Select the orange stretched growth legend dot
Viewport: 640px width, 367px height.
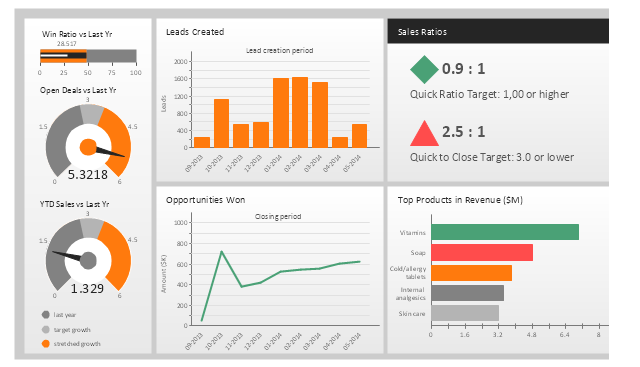(x=46, y=344)
